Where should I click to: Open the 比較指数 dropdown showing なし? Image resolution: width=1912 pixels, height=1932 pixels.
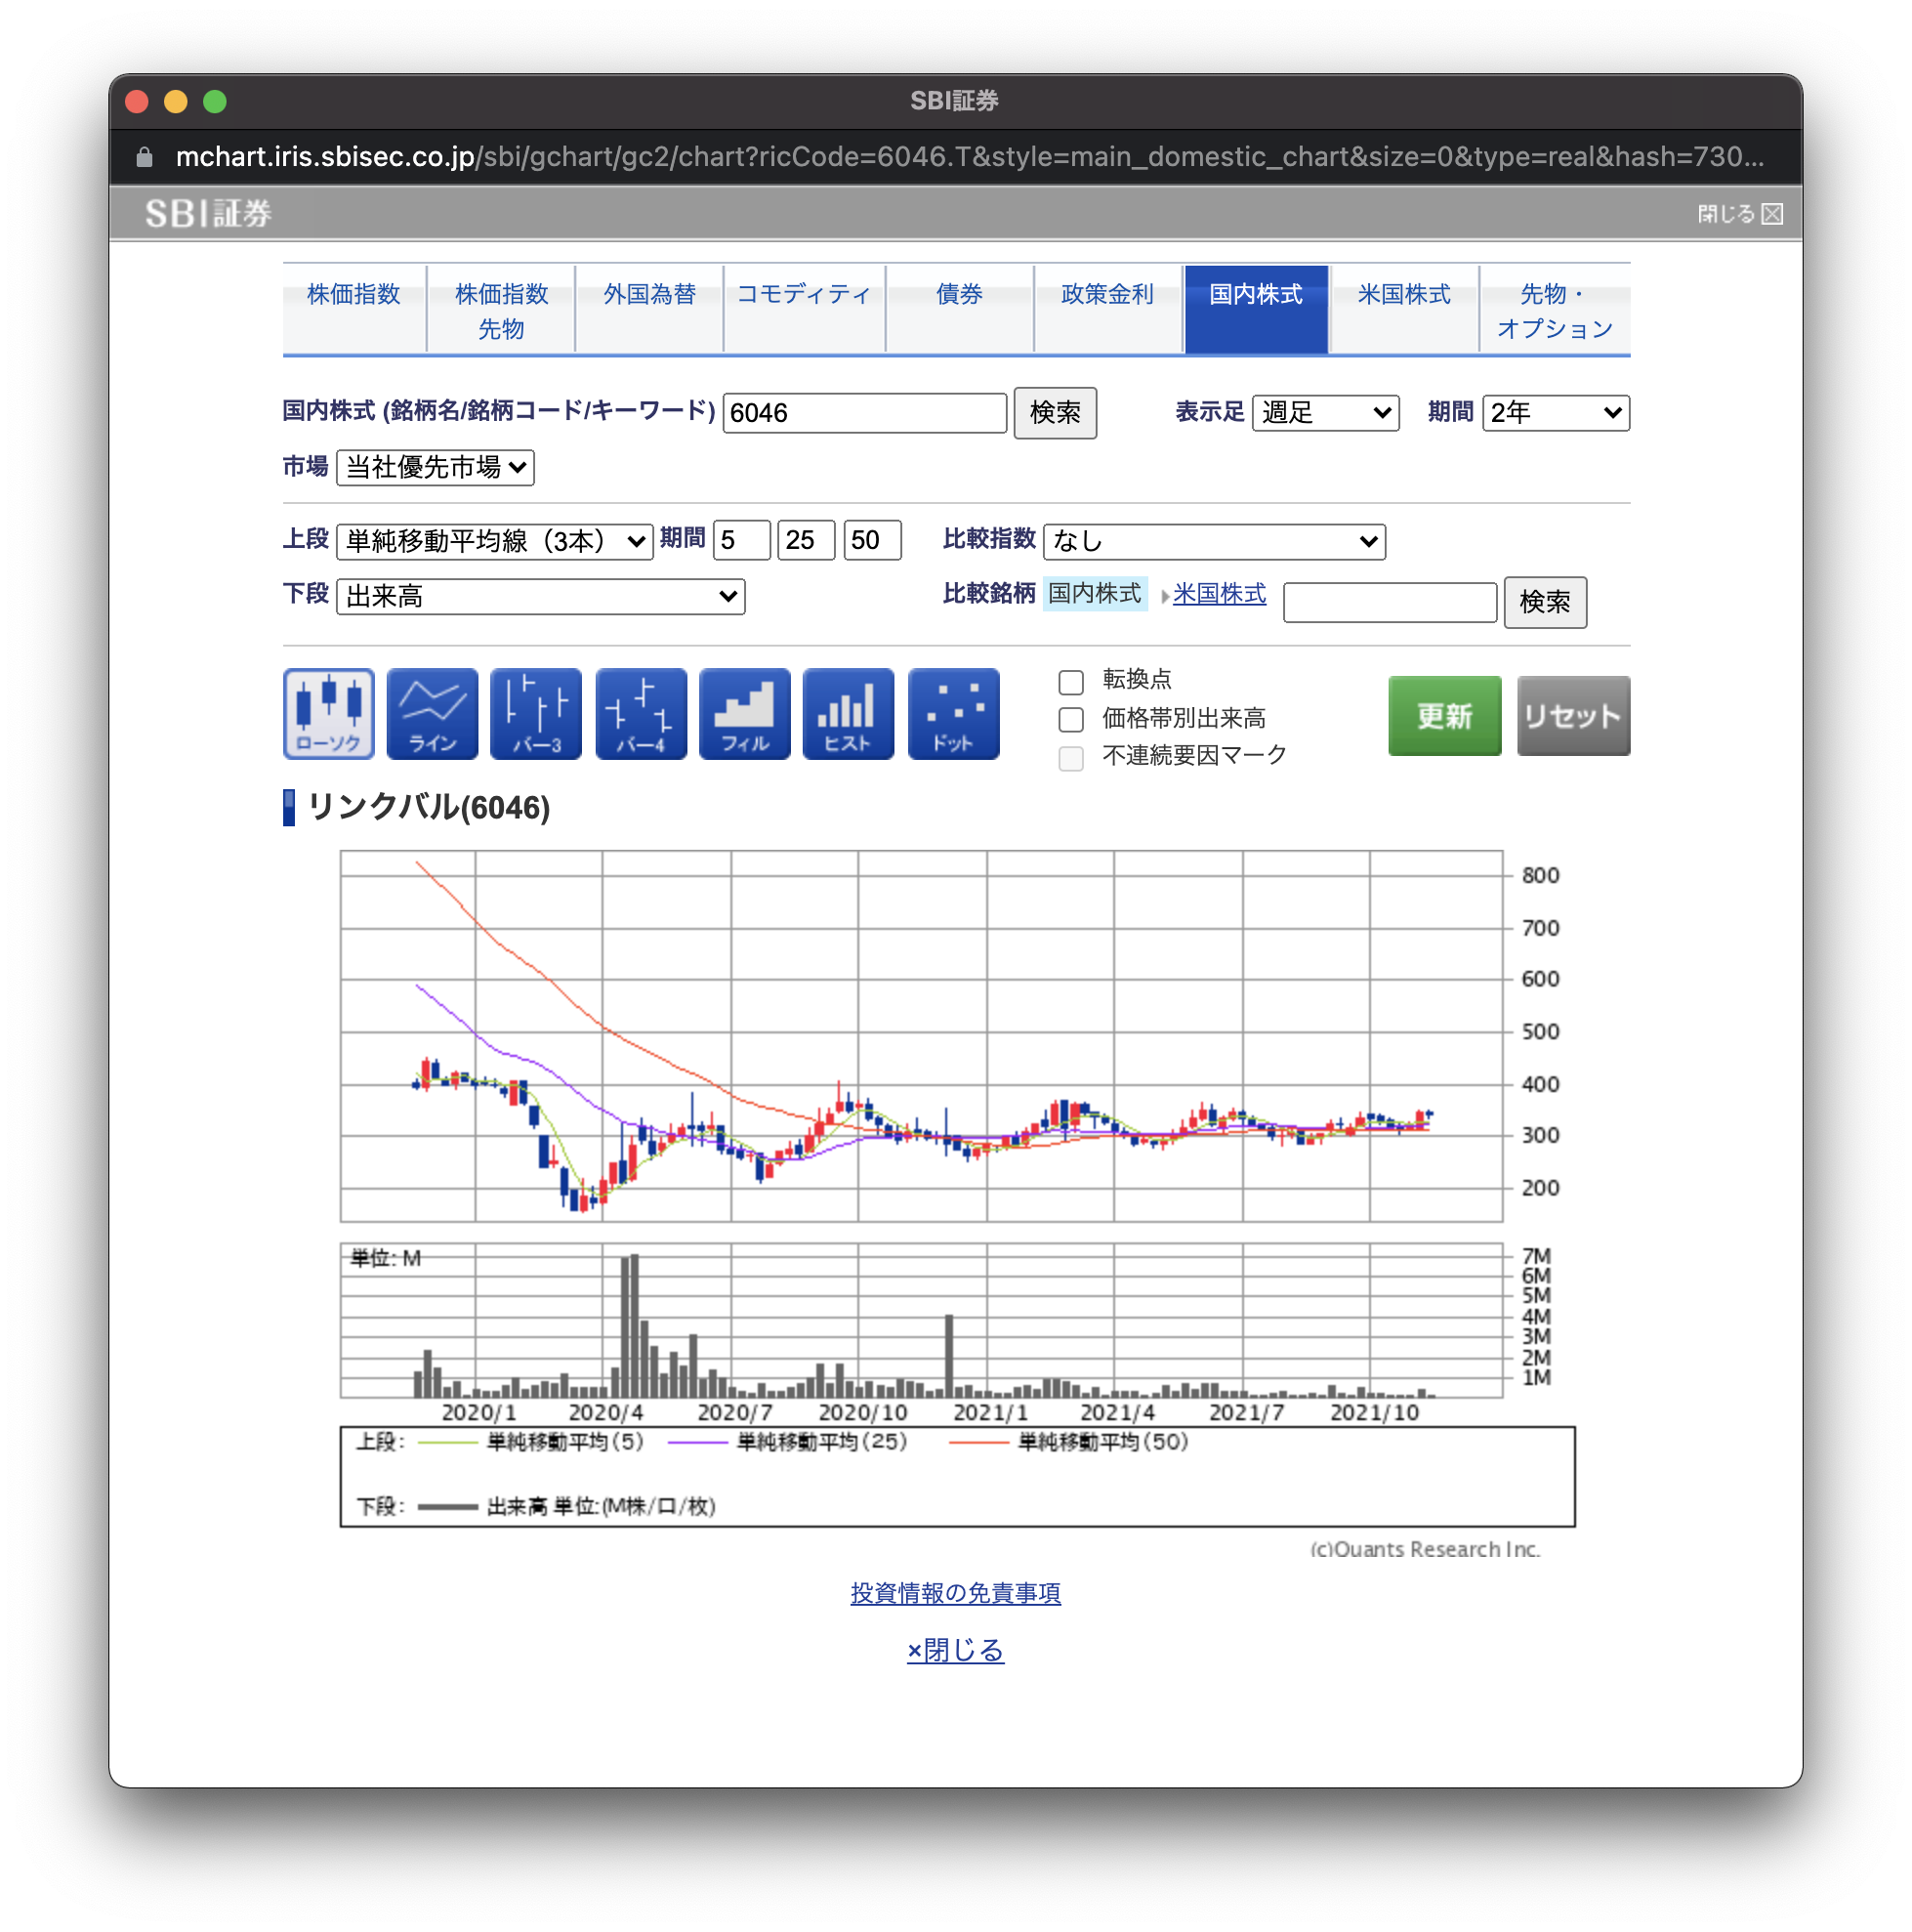1214,541
